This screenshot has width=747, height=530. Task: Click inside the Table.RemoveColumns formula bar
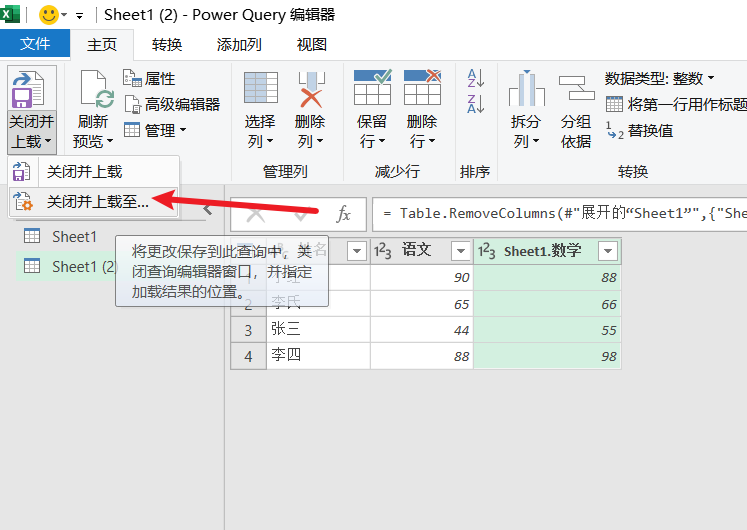(559, 214)
